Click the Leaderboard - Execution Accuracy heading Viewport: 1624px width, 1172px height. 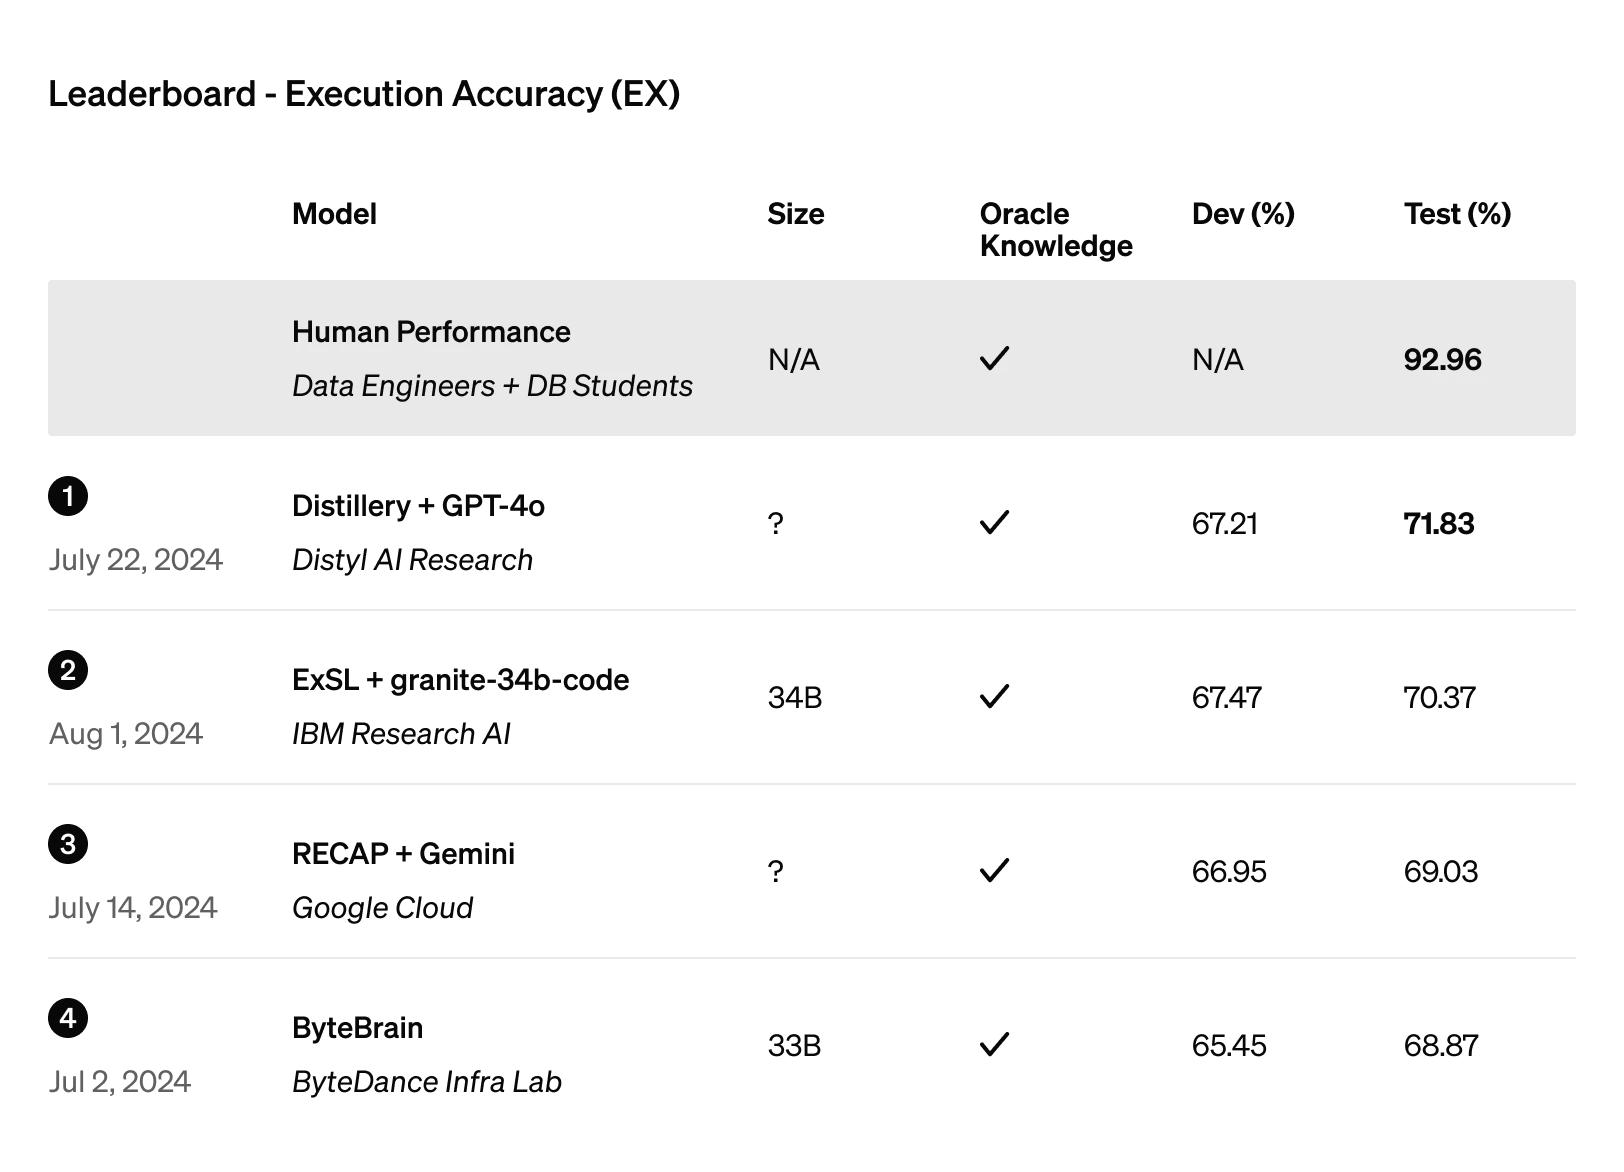[x=364, y=94]
